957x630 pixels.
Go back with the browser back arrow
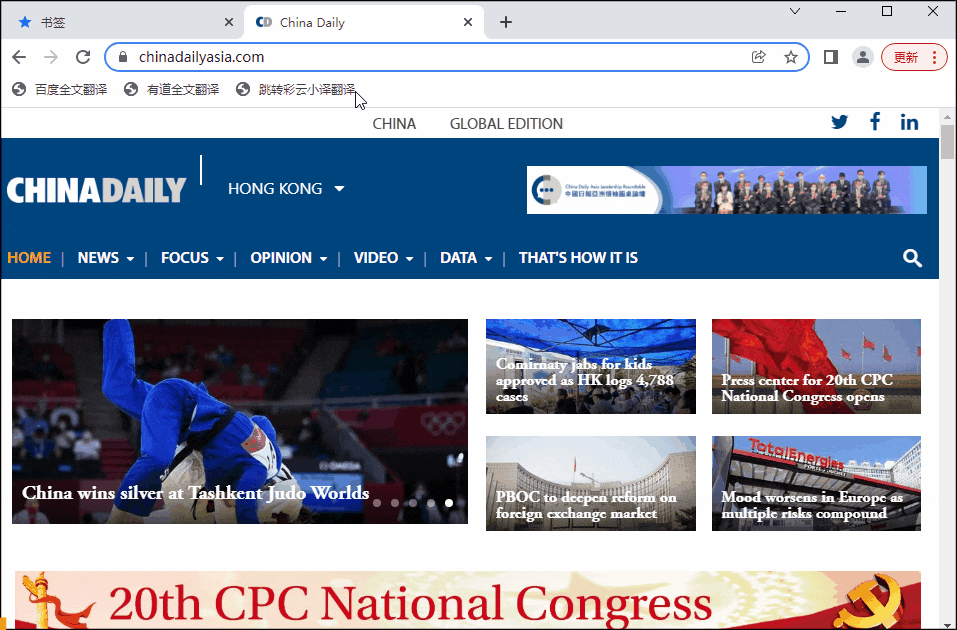click(19, 57)
